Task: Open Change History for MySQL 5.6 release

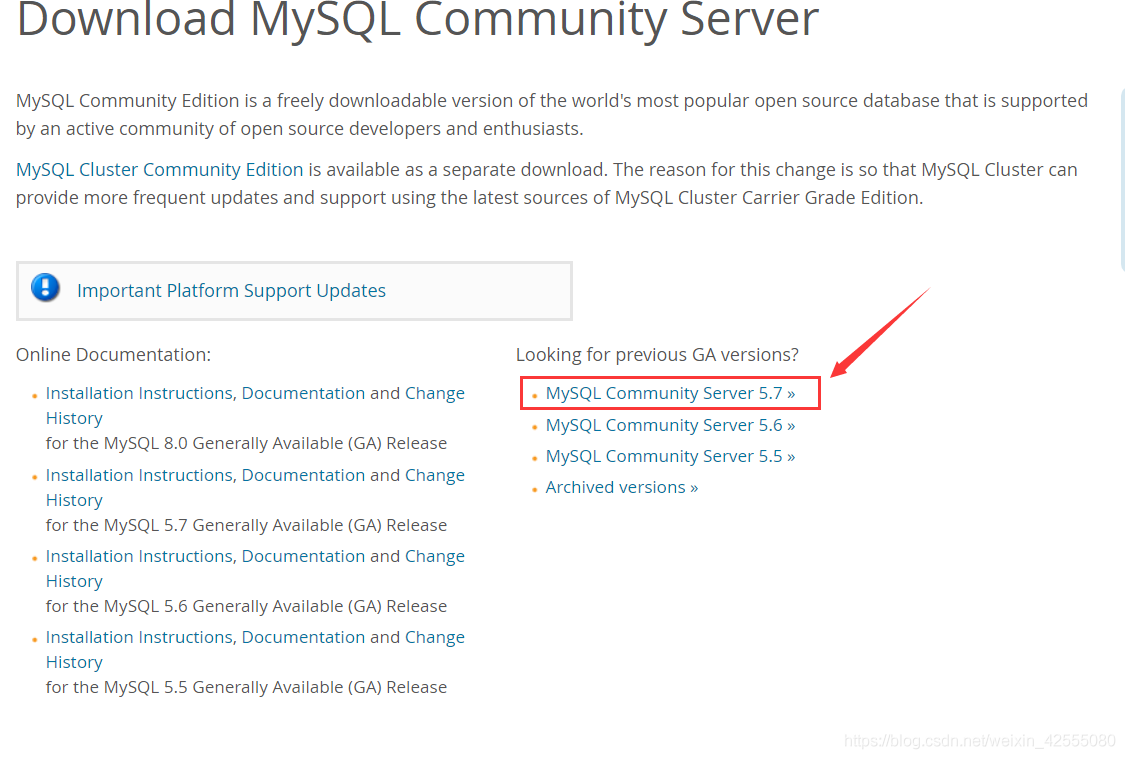Action: click(435, 556)
